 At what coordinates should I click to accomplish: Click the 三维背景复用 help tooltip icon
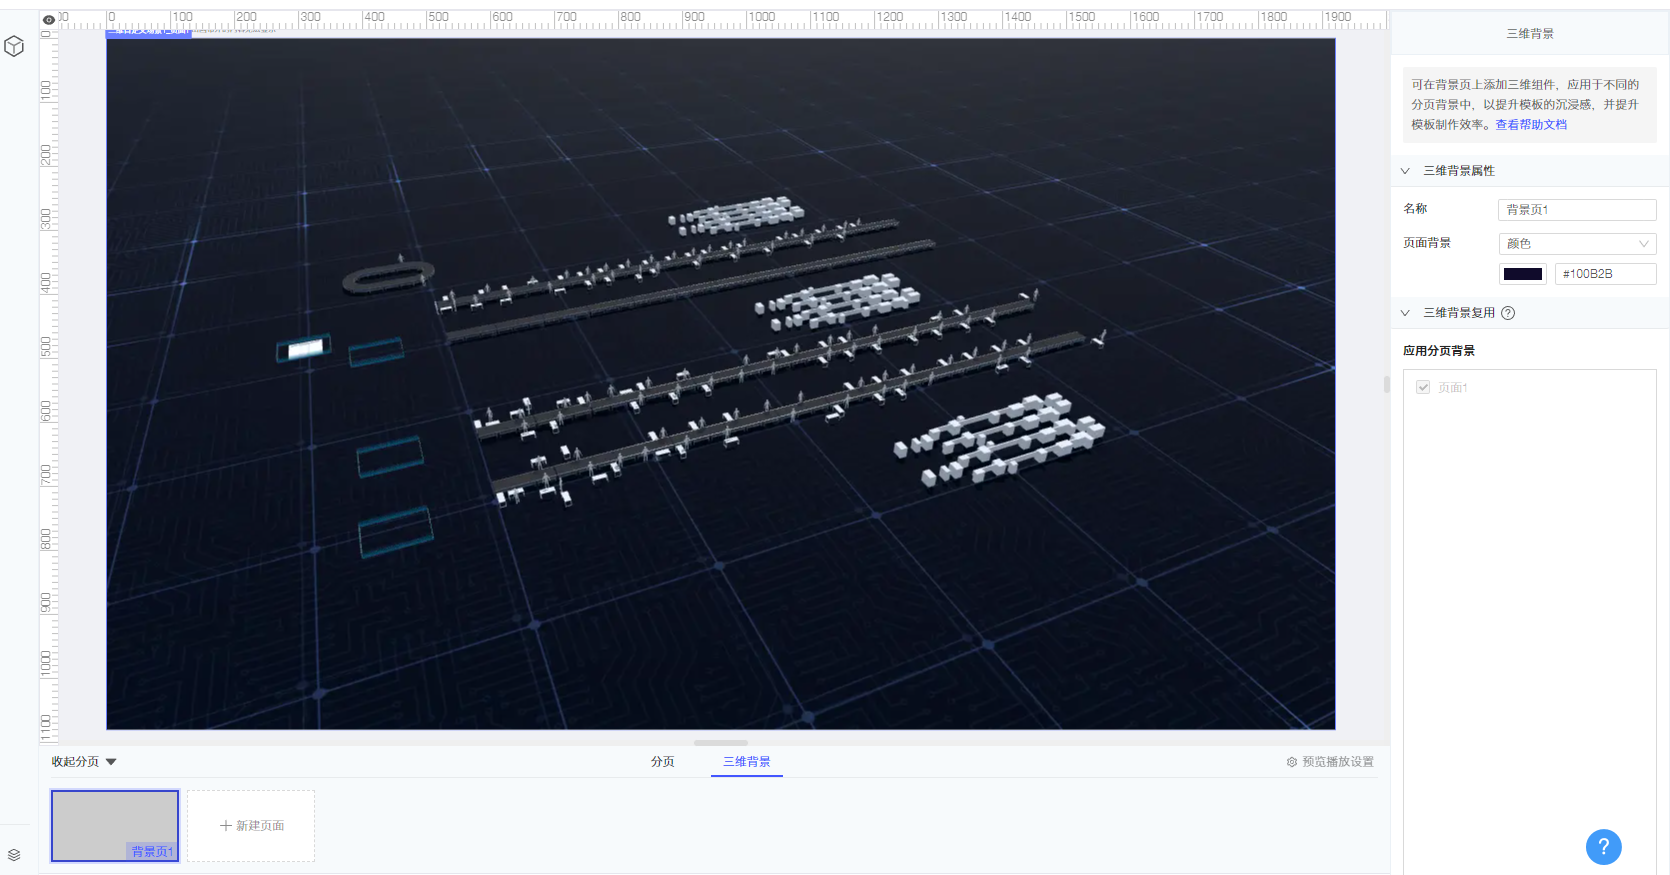(1508, 313)
